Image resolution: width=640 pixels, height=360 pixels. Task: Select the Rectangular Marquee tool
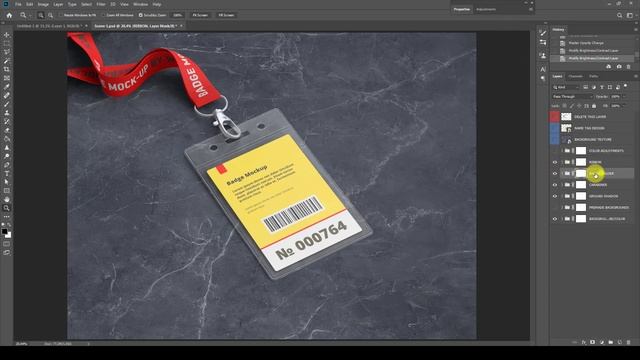(7, 43)
